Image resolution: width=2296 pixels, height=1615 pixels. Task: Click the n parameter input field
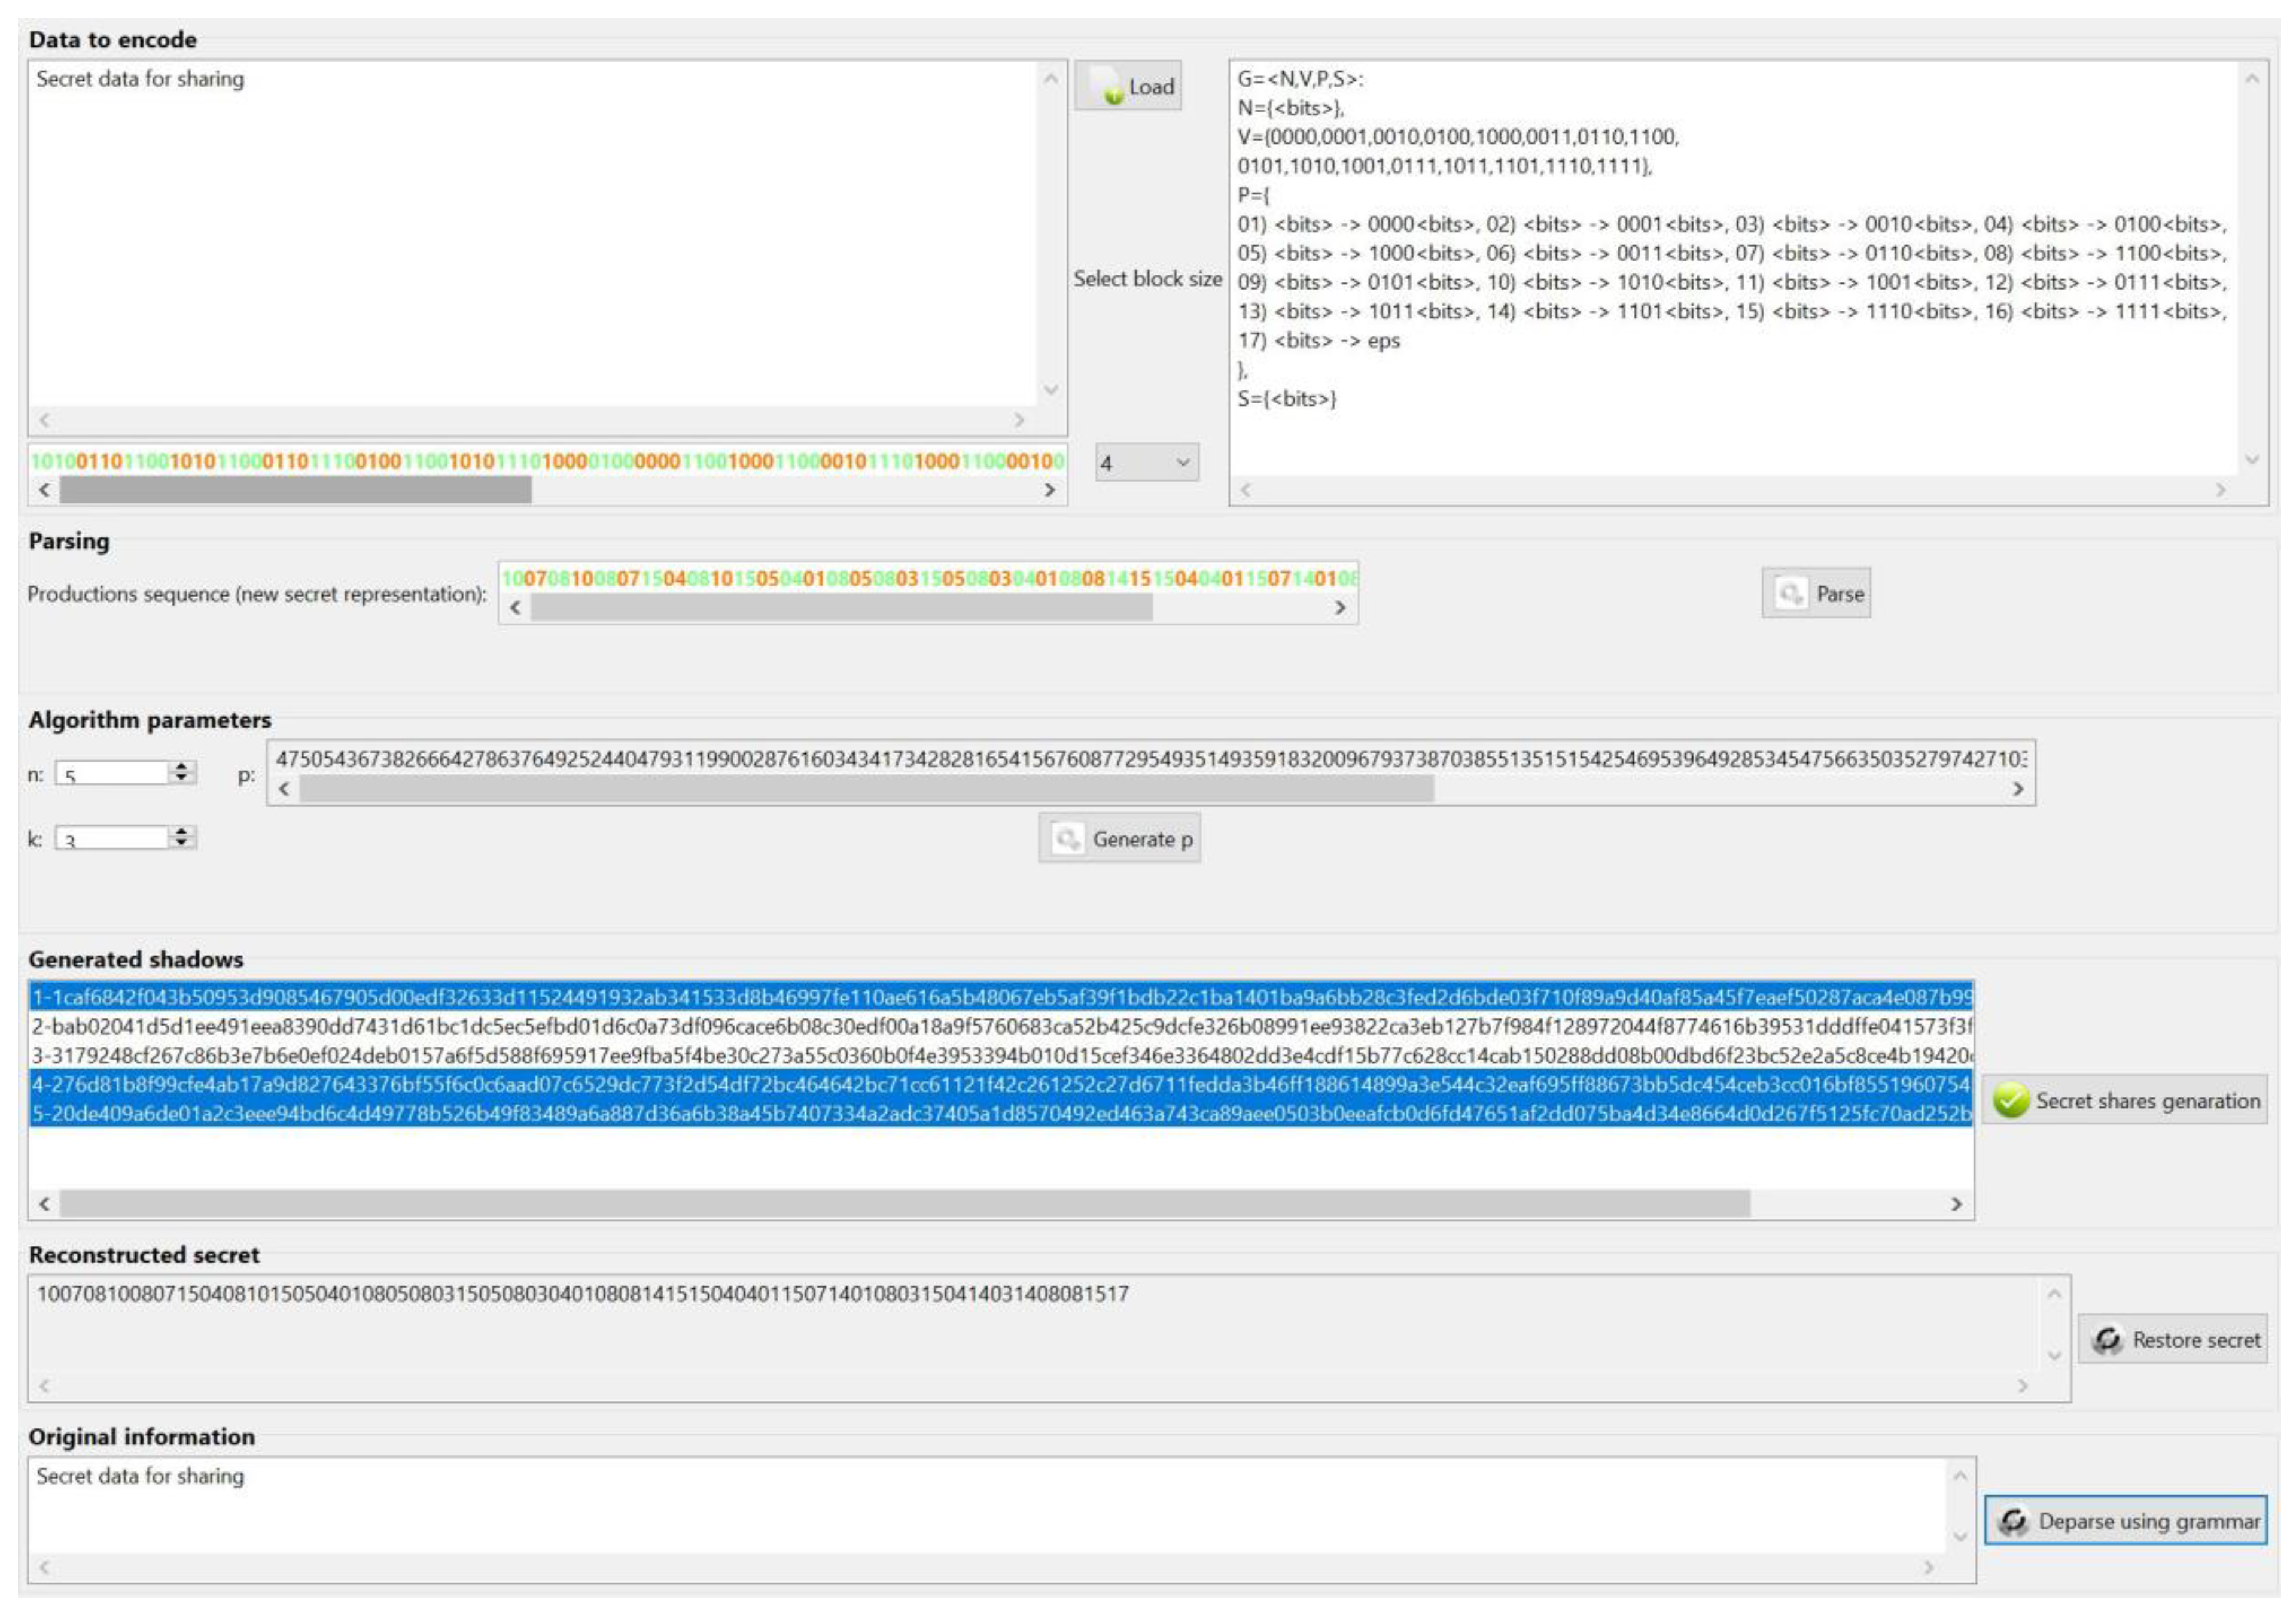pos(112,774)
